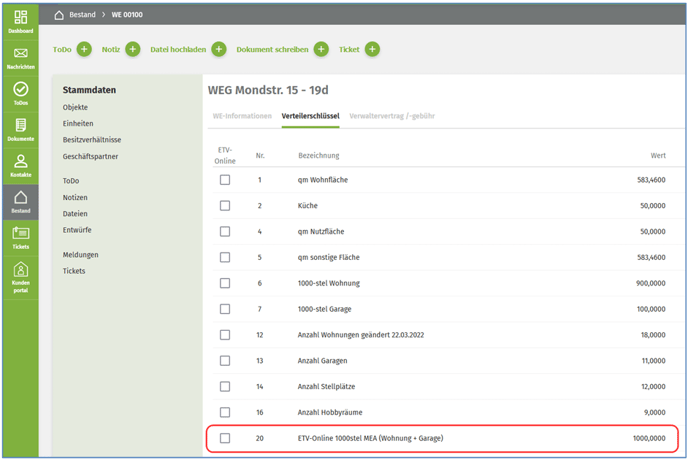Switch to WE-Informationen tab

pos(242,116)
